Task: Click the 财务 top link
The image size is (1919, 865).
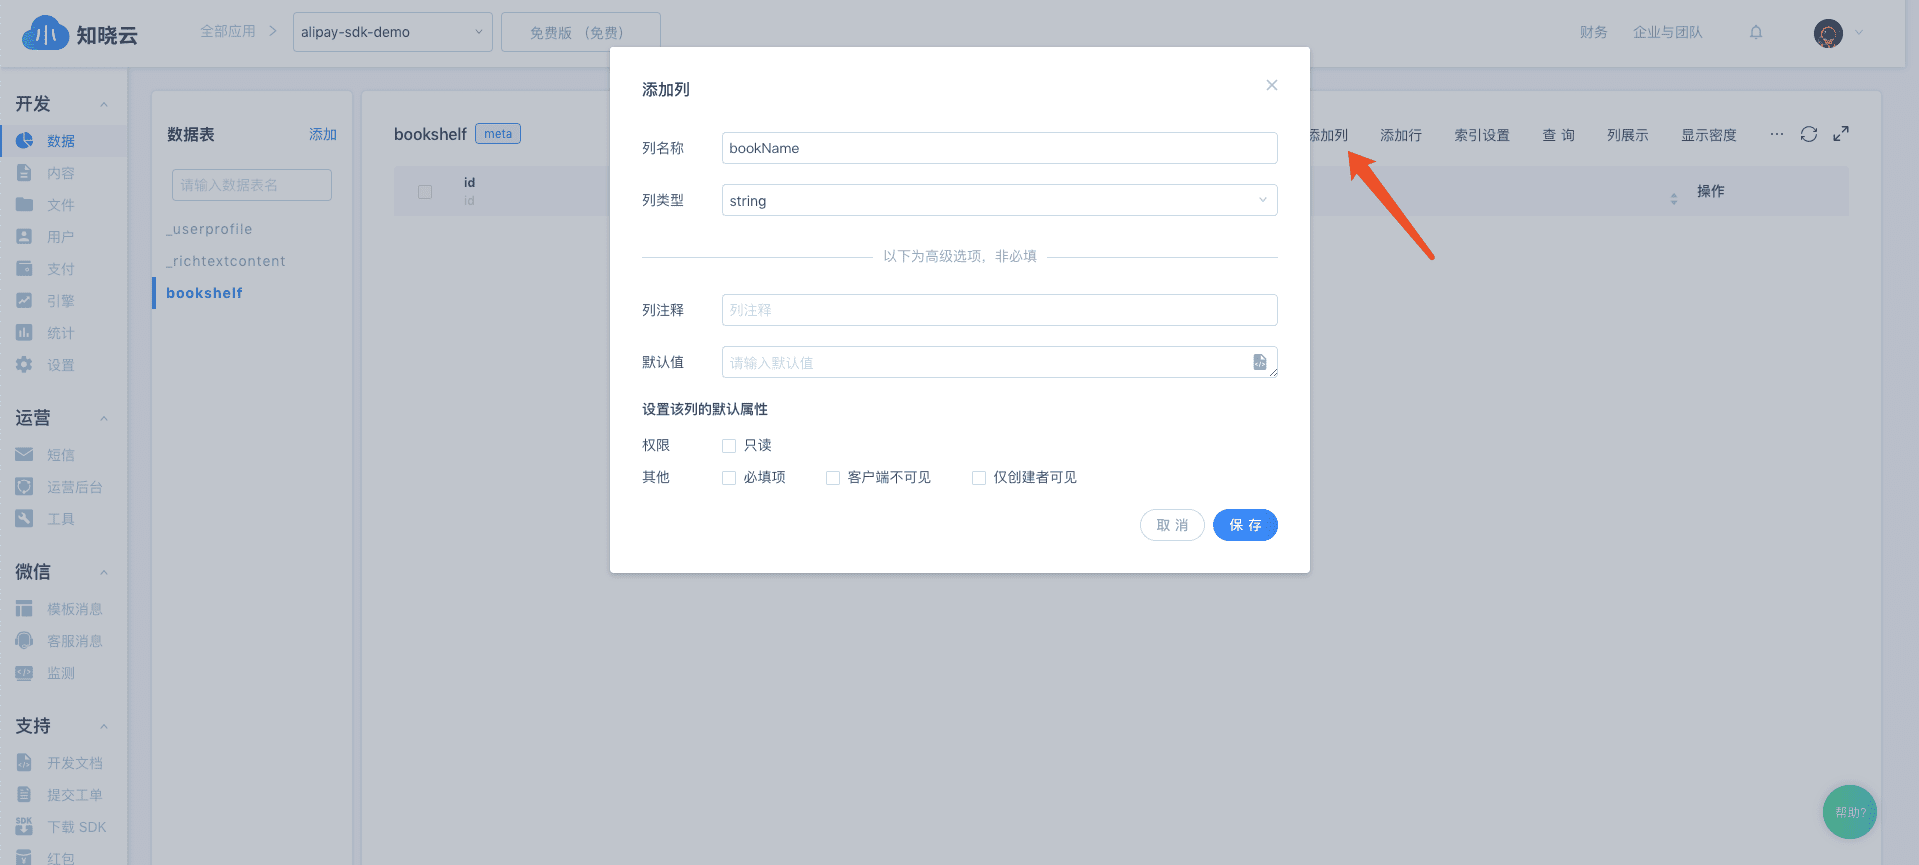Action: [1594, 32]
